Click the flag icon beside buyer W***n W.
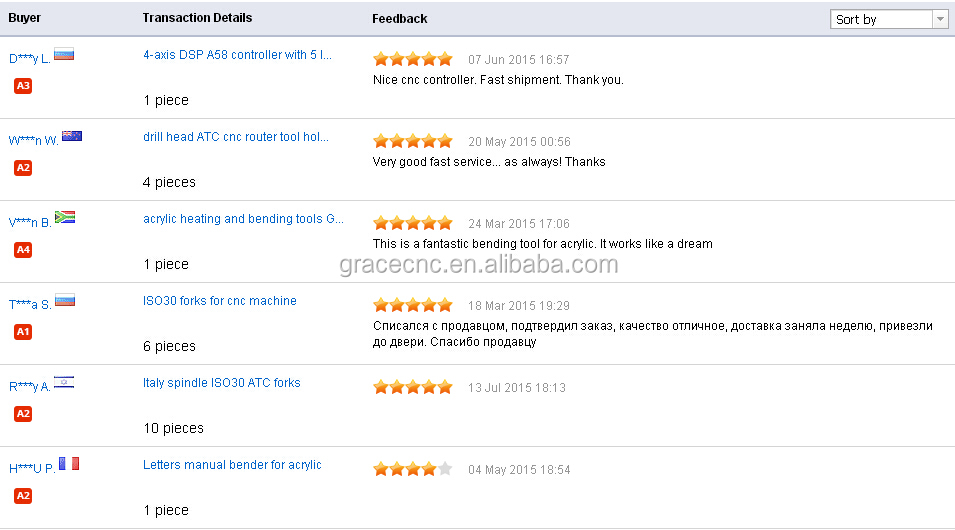Viewport: 955px width, 530px height. coord(72,137)
